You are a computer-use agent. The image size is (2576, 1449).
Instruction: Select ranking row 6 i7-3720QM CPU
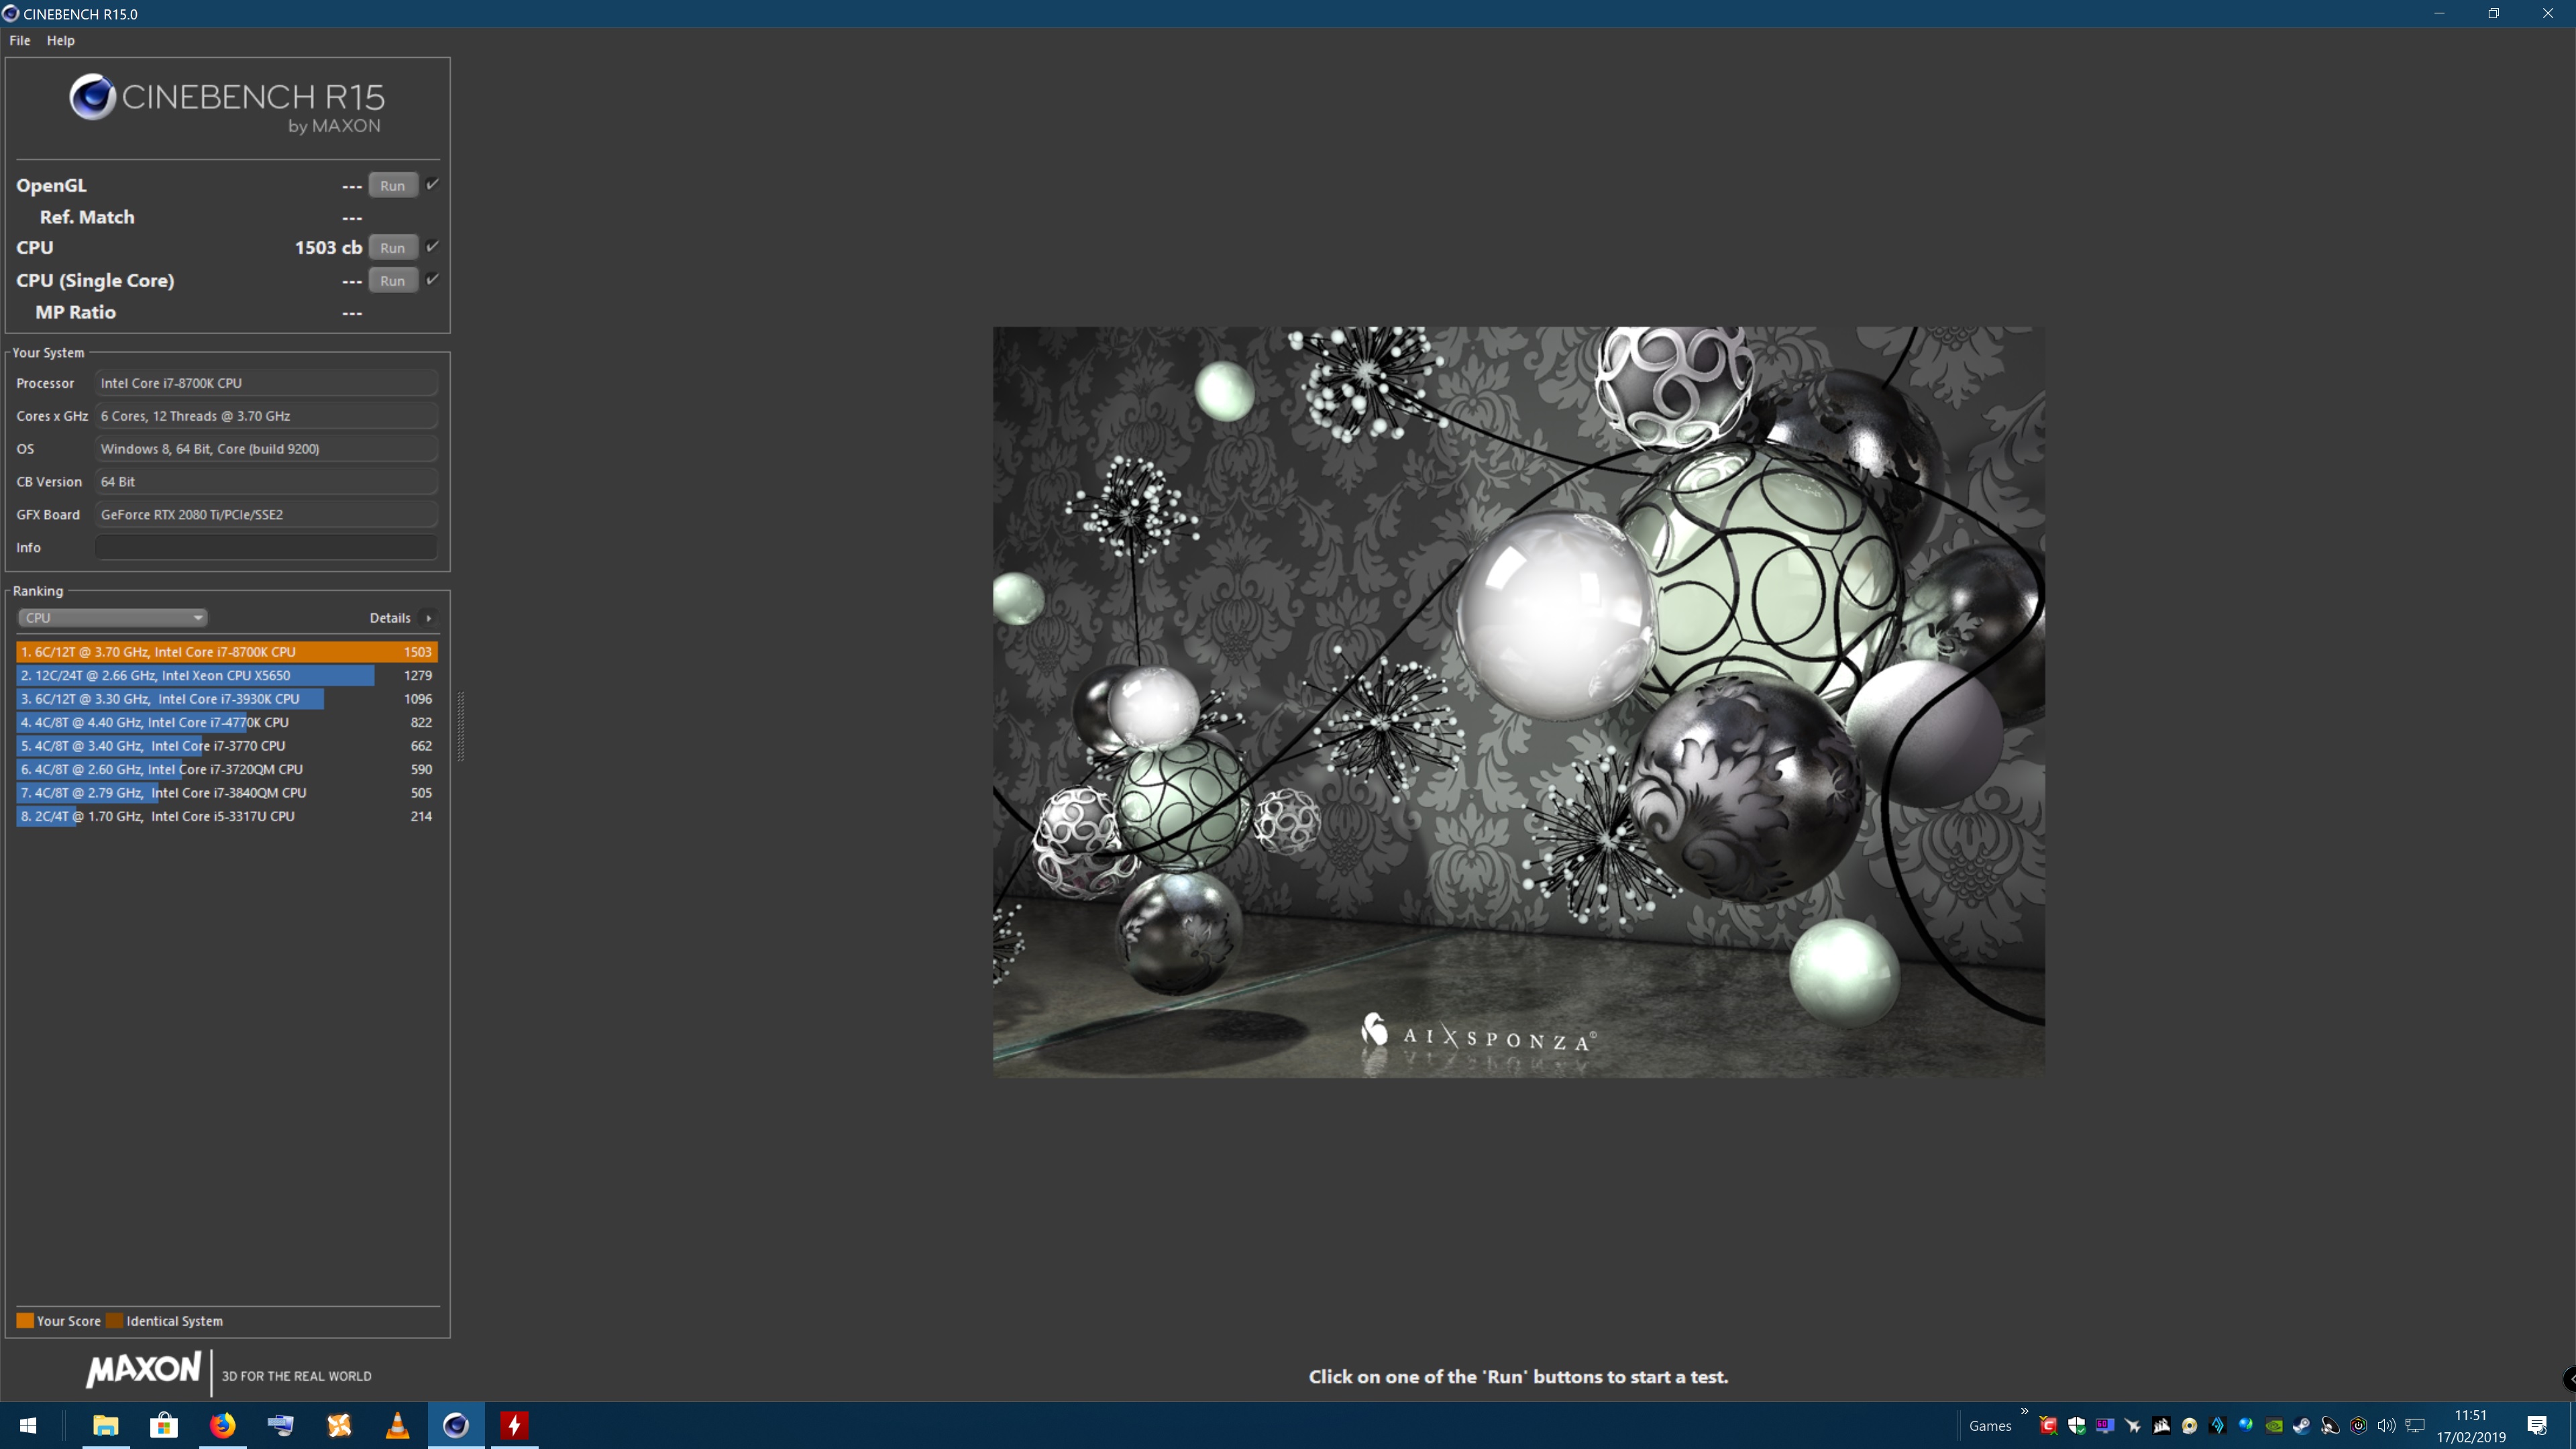(x=227, y=769)
